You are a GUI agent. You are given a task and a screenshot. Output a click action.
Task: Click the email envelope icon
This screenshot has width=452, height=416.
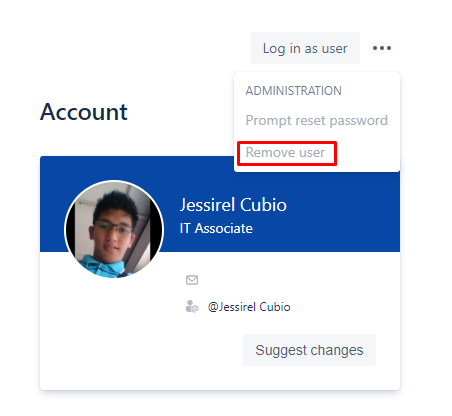pyautogui.click(x=192, y=280)
